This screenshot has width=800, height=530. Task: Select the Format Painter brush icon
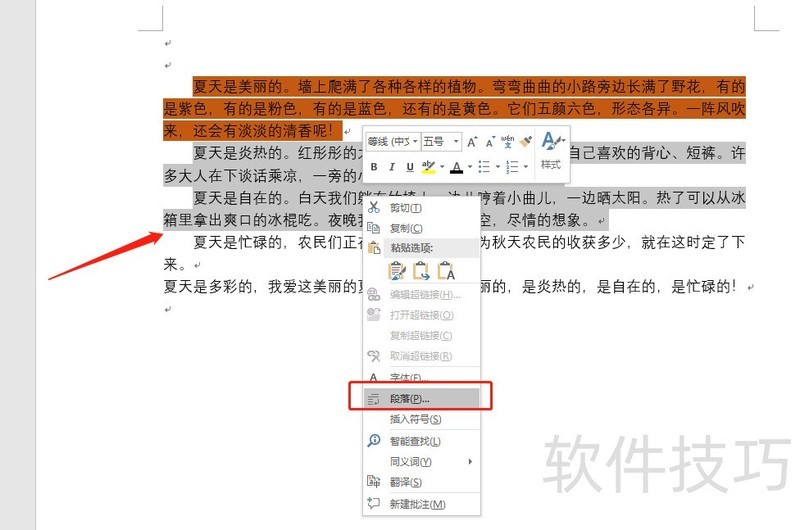[526, 141]
